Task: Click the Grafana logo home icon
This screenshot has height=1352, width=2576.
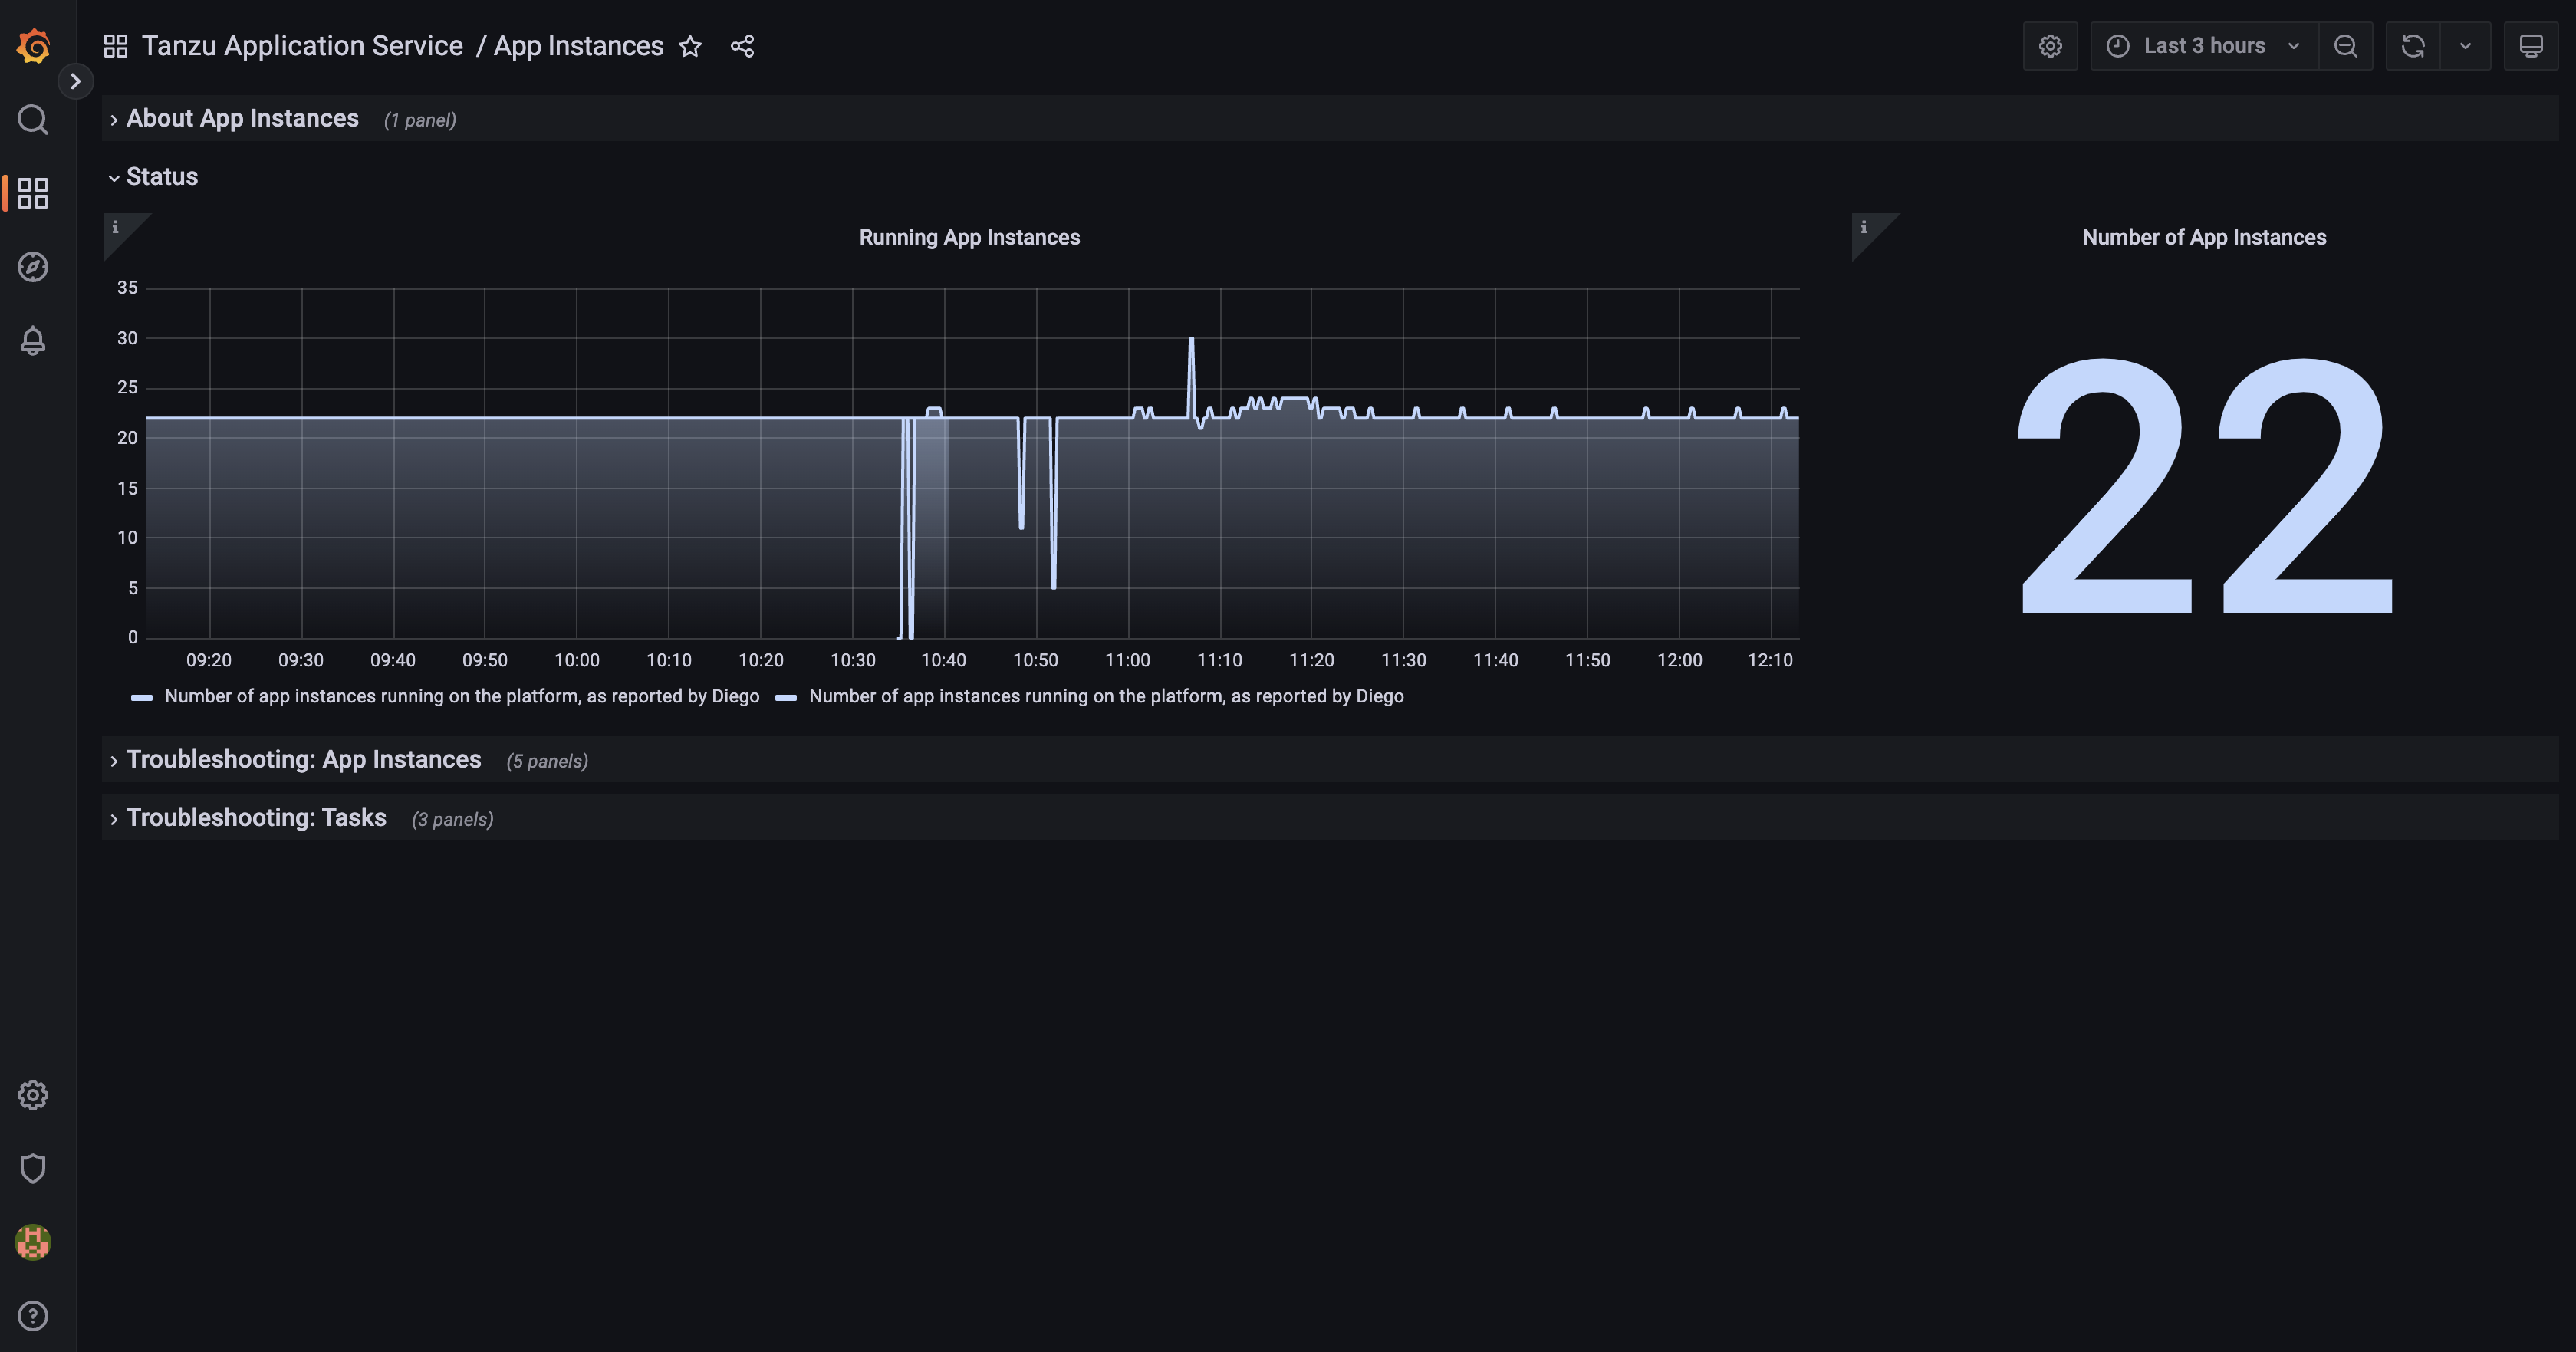Action: coord(33,46)
